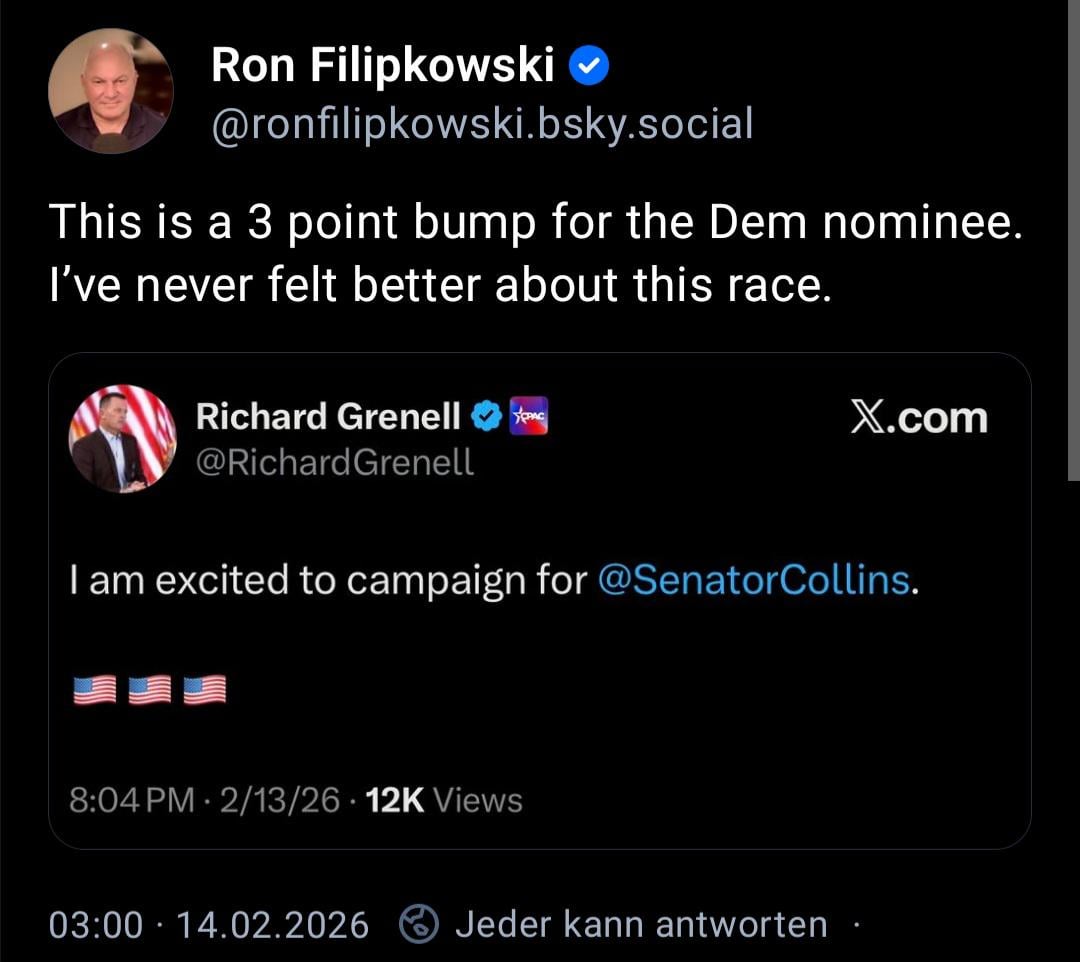This screenshot has width=1080, height=962.
Task: Open the @RichardGrenell handle
Action: pos(334,462)
